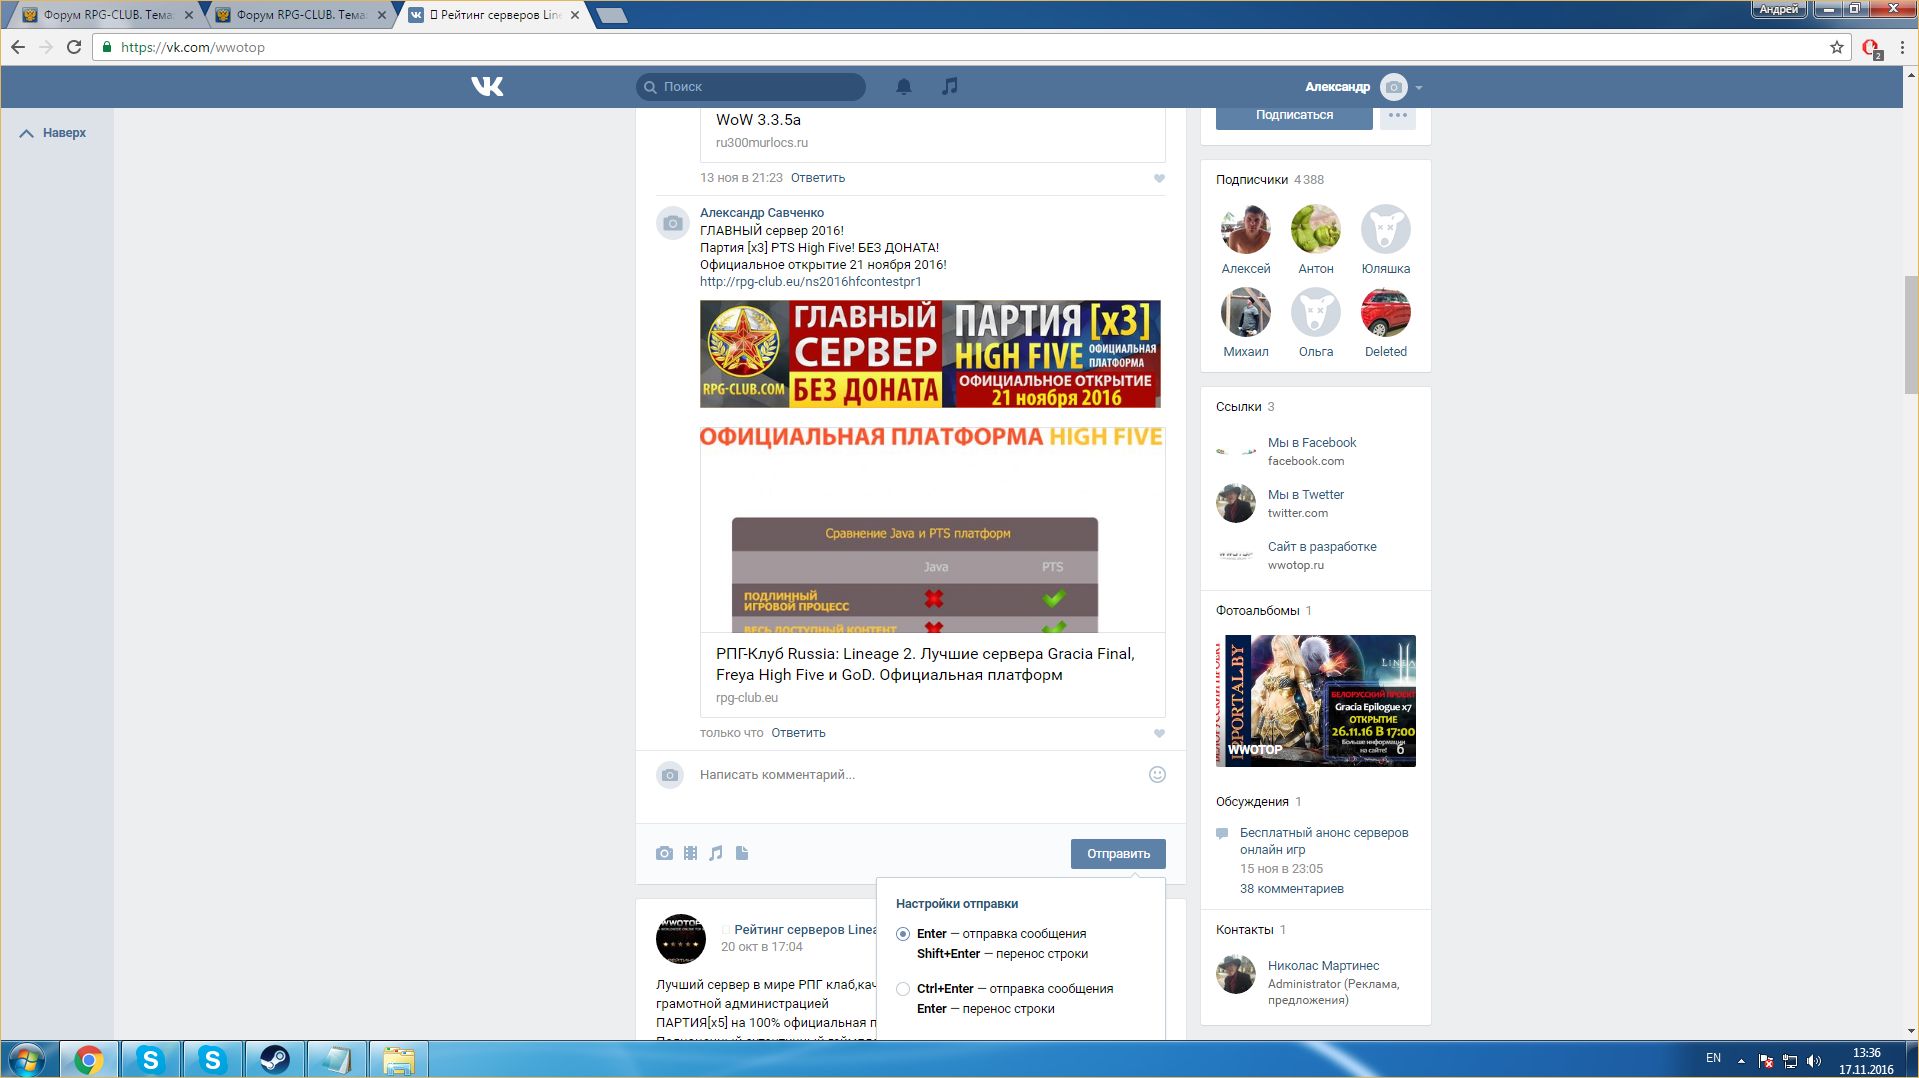1919x1078 pixels.
Task: Switch to first Форум RPG-CLUB tab
Action: (x=107, y=15)
